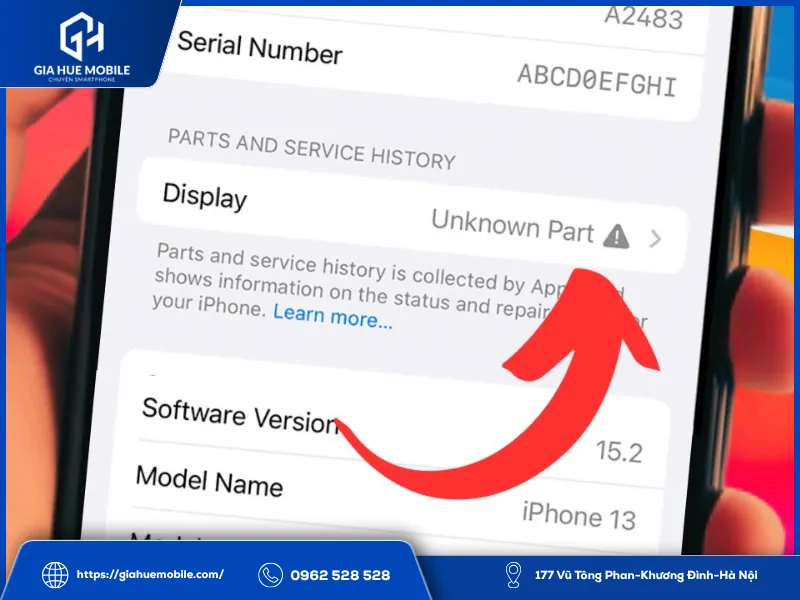
Task: Click the location pin icon in the footer
Action: click(x=513, y=575)
